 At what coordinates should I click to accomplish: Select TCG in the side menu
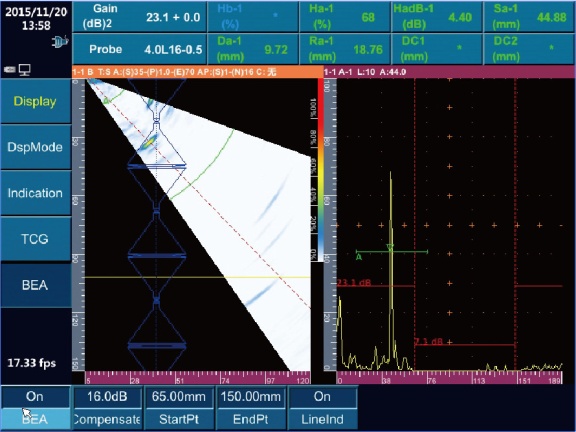[36, 239]
